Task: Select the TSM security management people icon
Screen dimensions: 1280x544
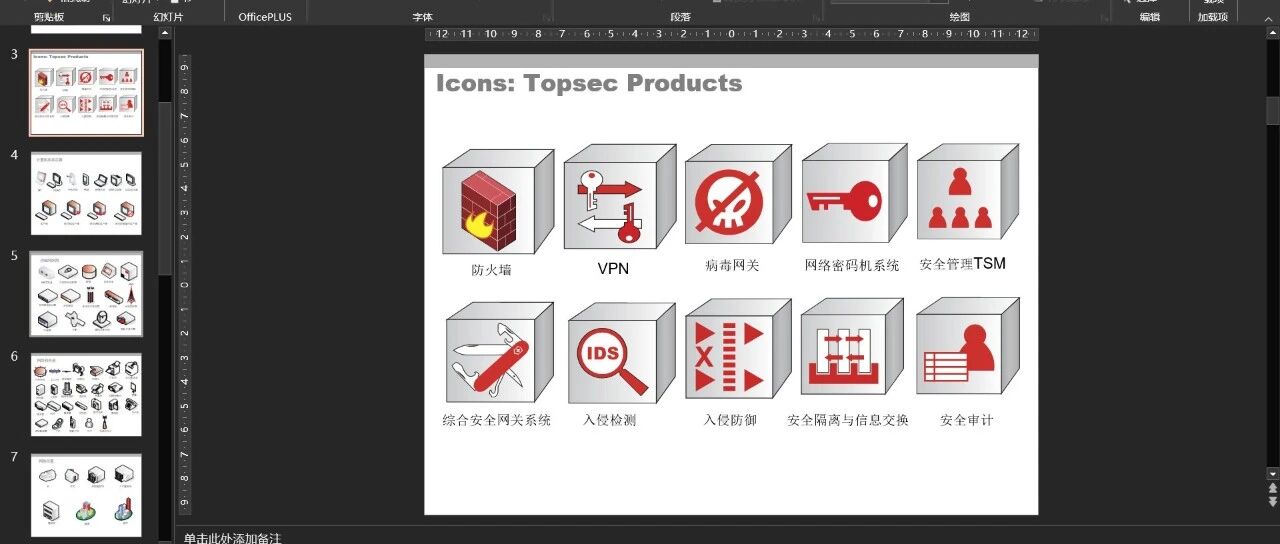Action: 968,191
